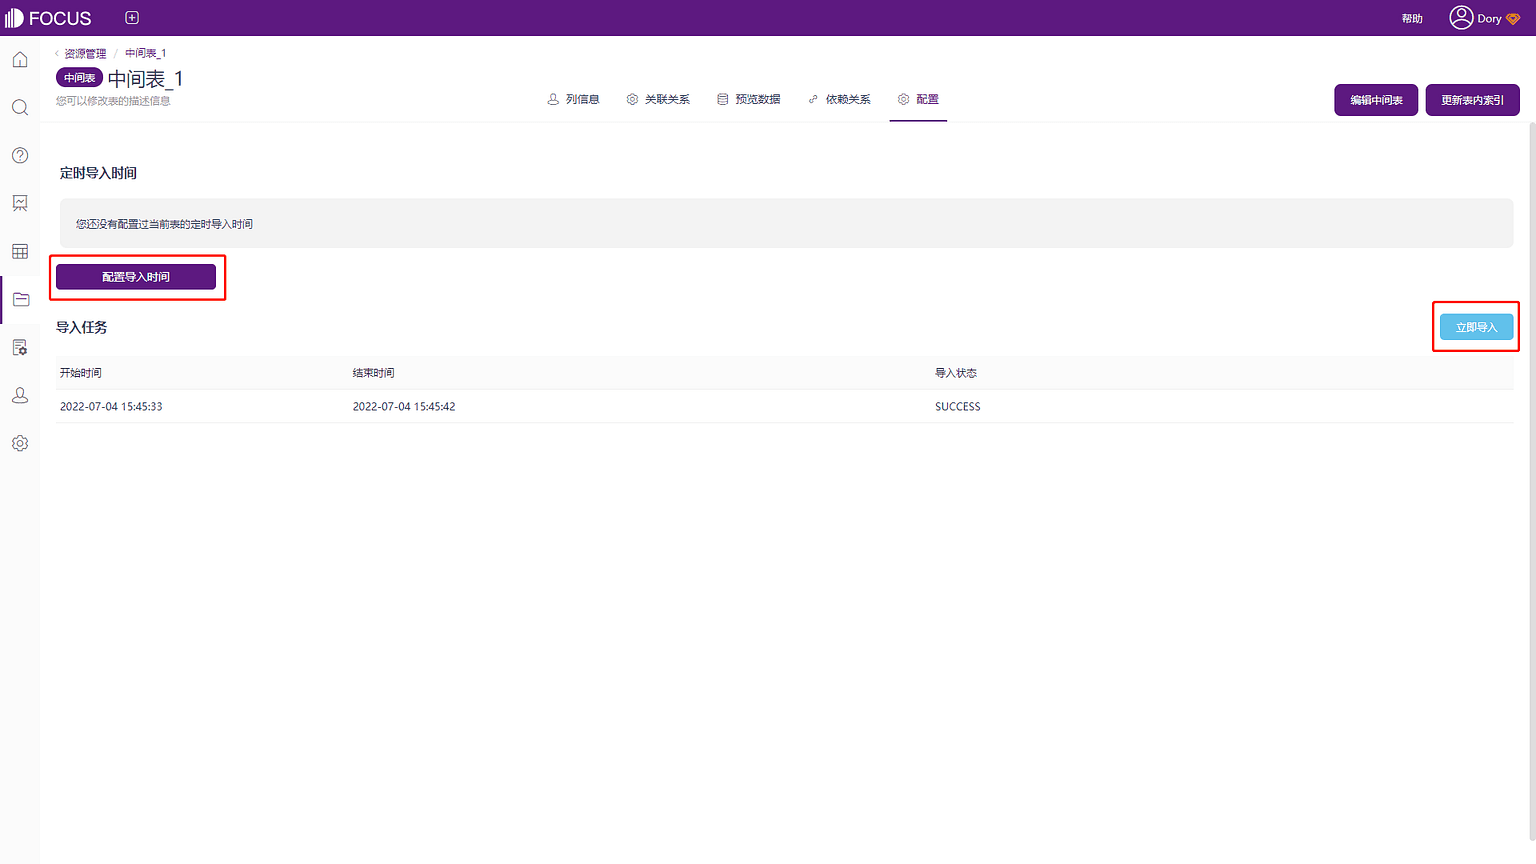Click the vertical page scrollbar
Viewport: 1536px width, 864px height.
[x=1532, y=482]
